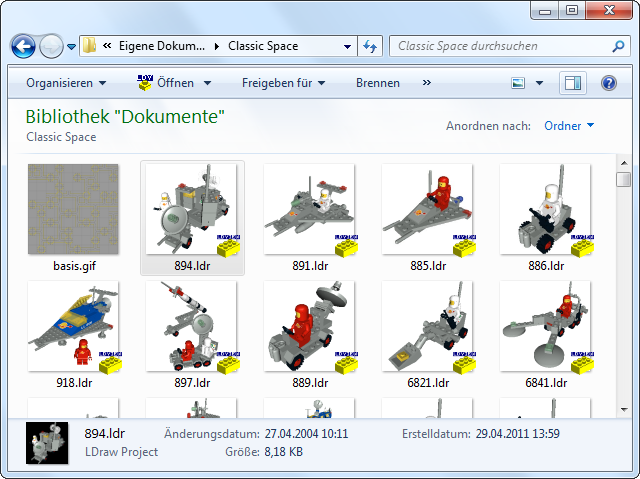Maximize the Explorer window
This screenshot has width=640, height=479.
(572, 11)
